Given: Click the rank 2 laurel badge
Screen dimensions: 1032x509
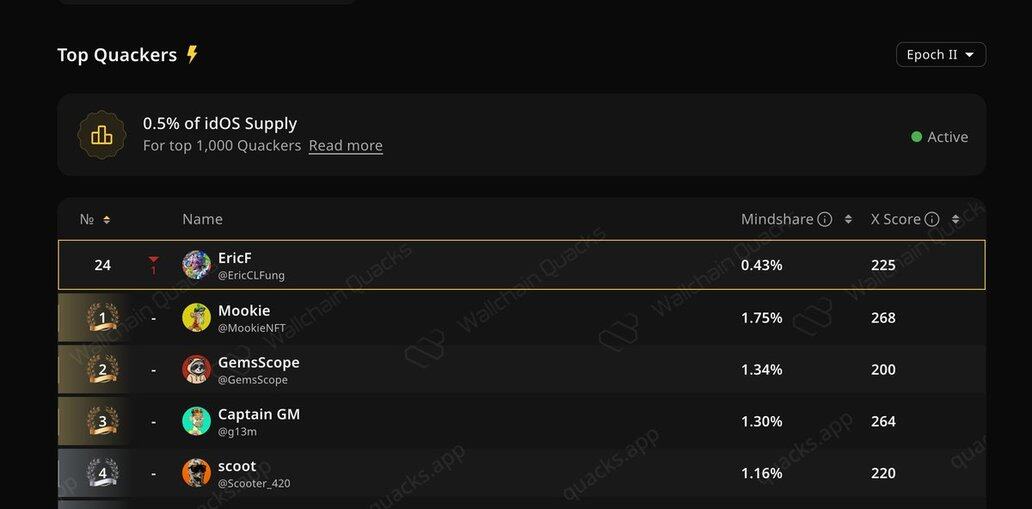Looking at the screenshot, I should click(102, 370).
